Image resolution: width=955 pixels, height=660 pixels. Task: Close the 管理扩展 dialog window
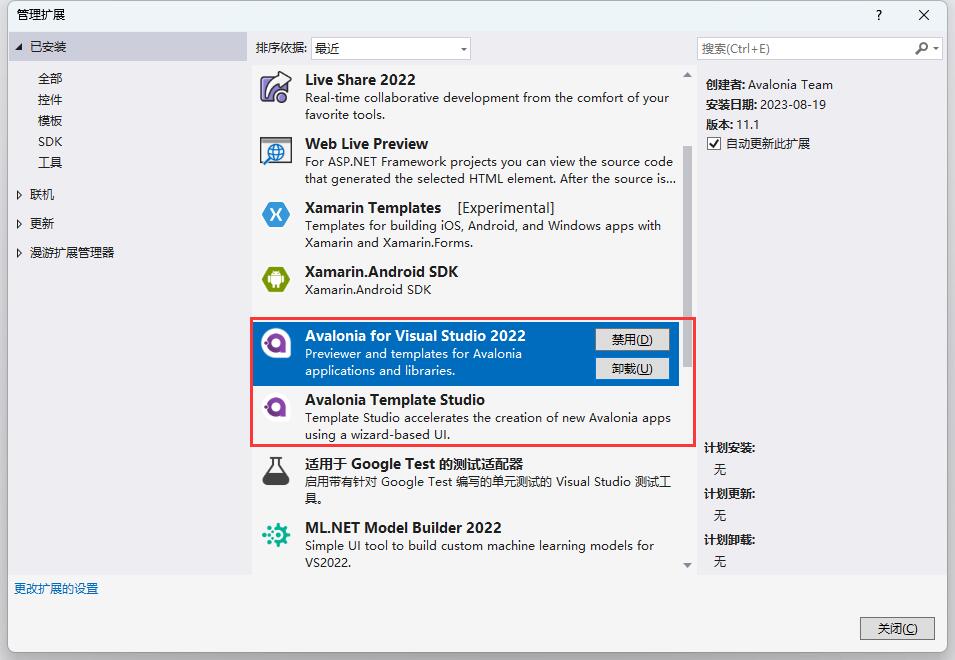coord(924,15)
